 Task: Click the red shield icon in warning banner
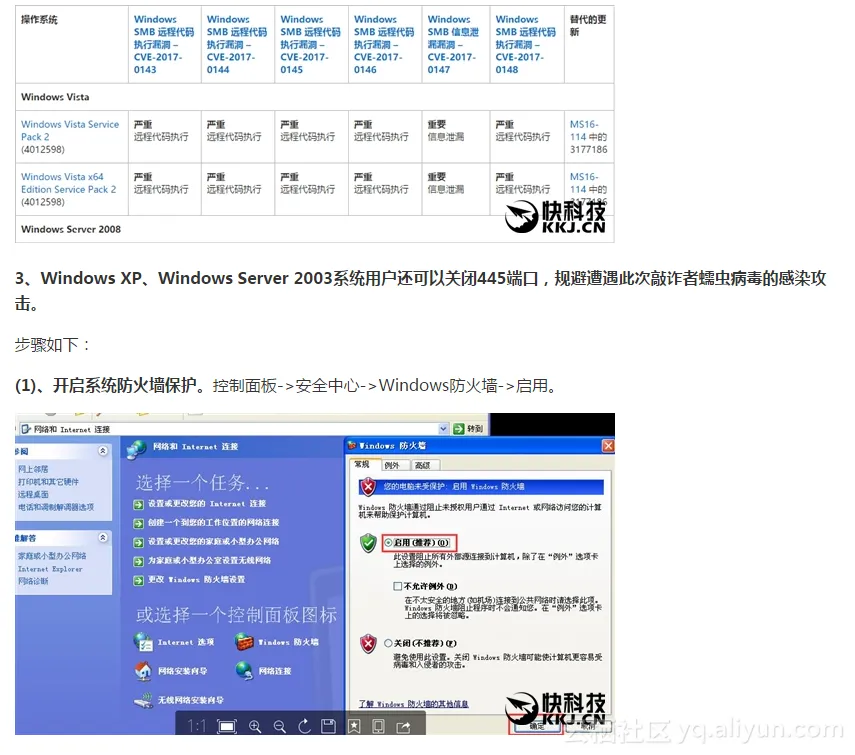point(369,486)
